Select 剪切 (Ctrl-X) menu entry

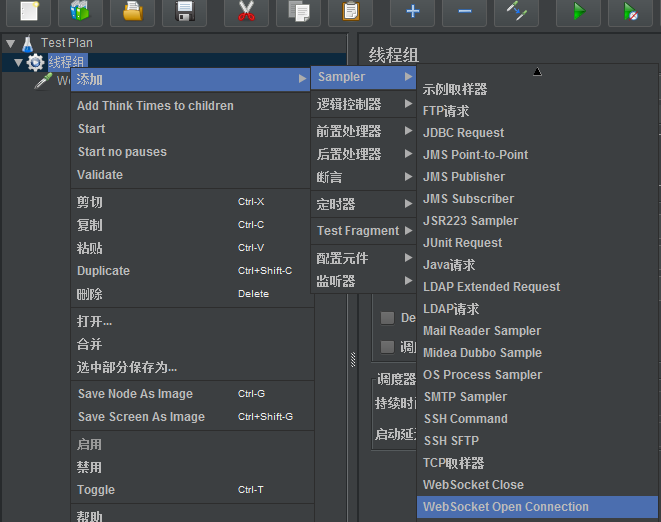pos(190,202)
